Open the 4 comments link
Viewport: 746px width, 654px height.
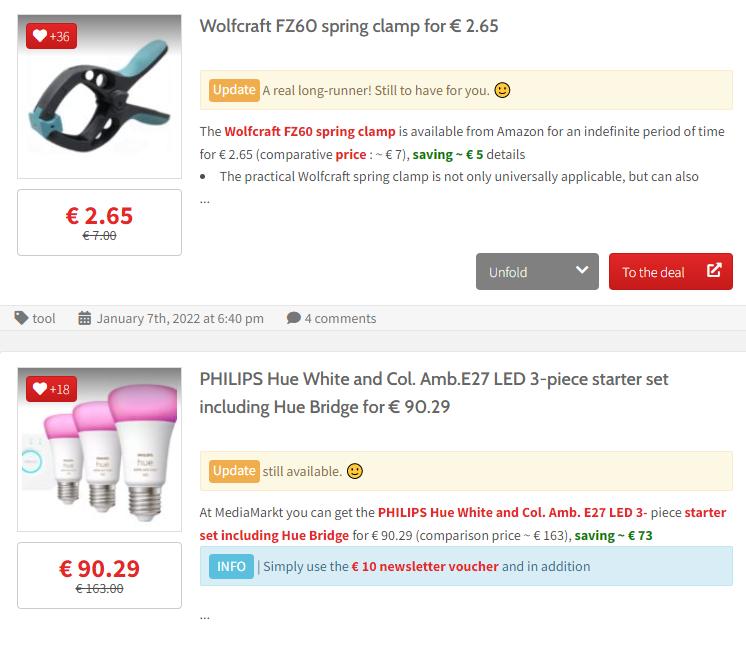pos(340,318)
